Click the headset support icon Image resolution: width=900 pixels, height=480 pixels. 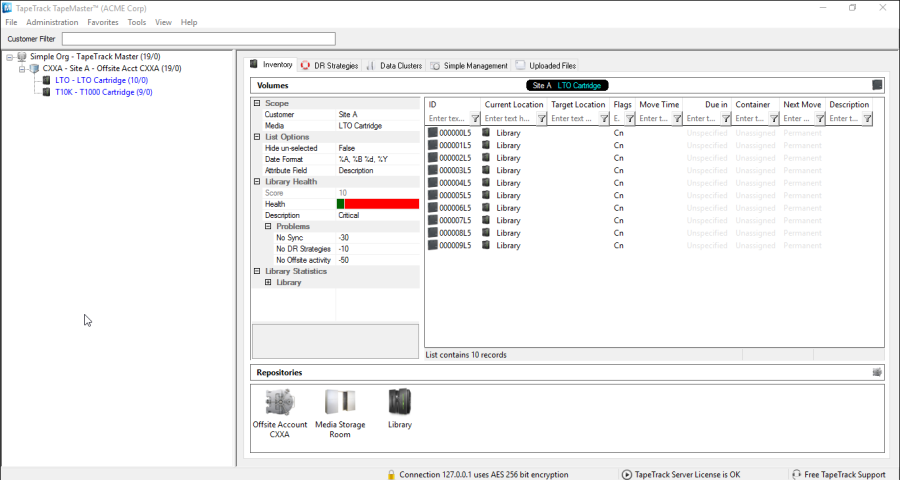pos(796,475)
